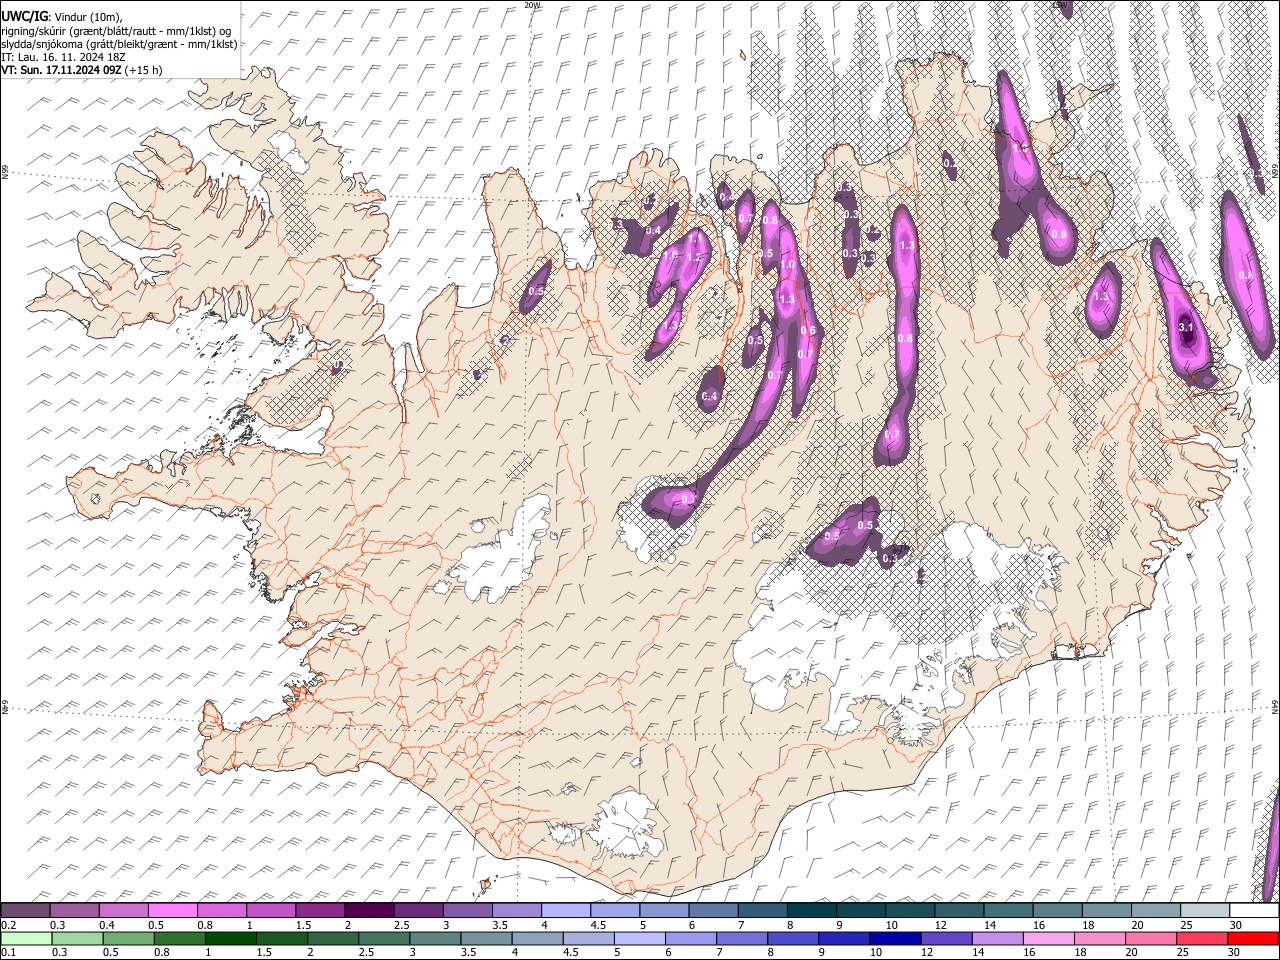The height and width of the screenshot is (960, 1280).
Task: Click the '0.1' number in lower legend
Action: 8,952
